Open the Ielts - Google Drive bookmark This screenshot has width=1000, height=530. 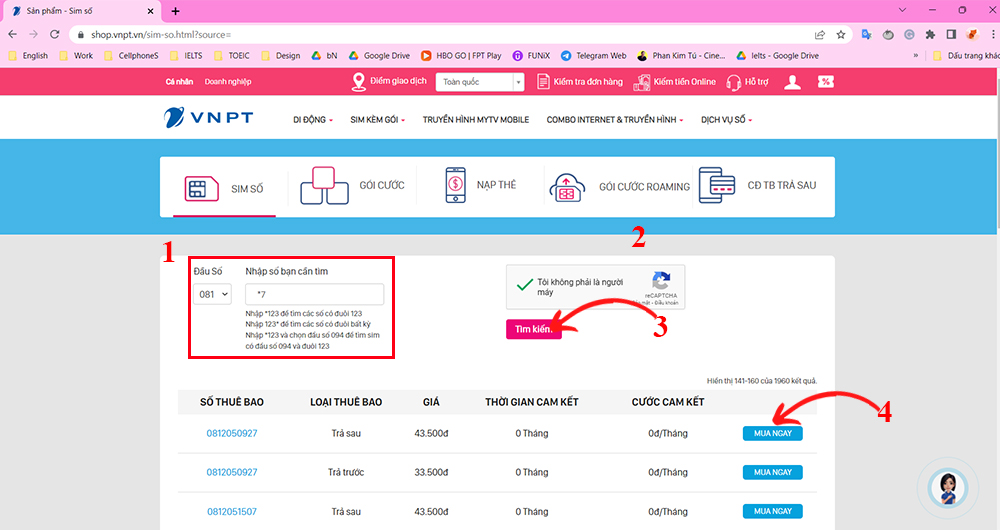(x=777, y=55)
